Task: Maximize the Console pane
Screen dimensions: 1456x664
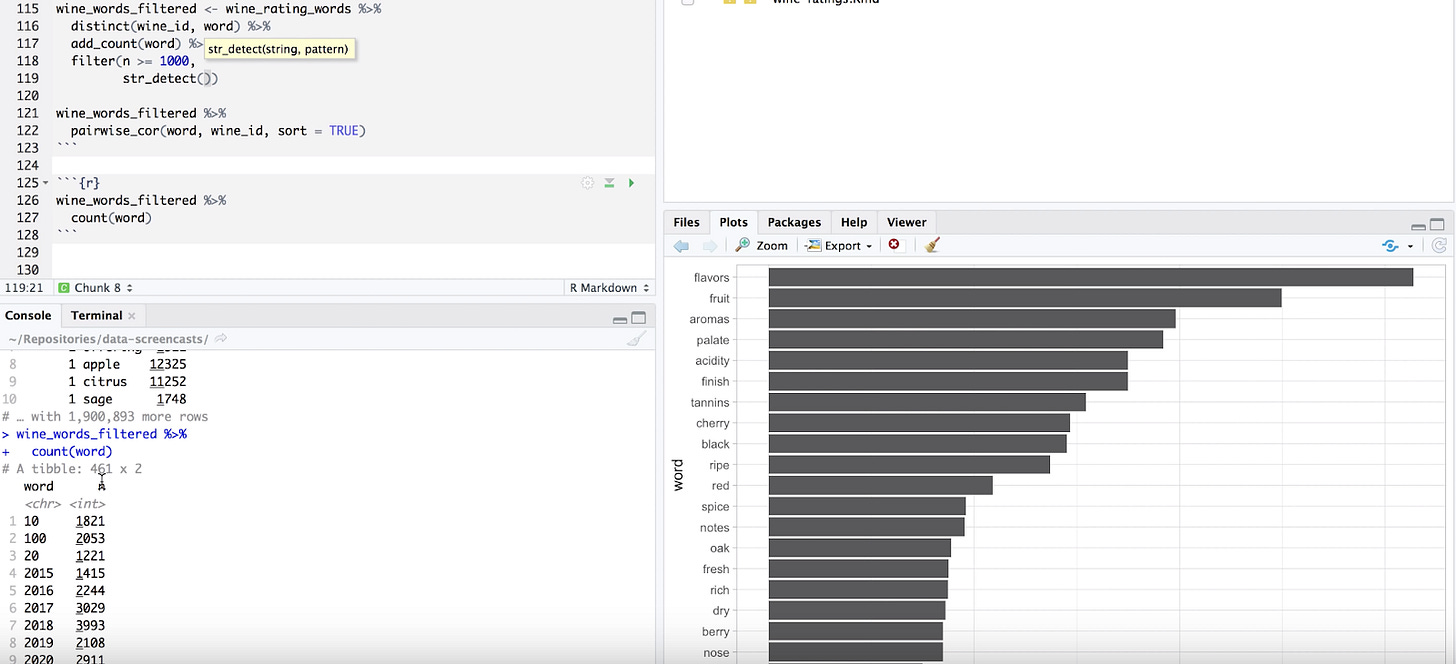Action: 638,318
